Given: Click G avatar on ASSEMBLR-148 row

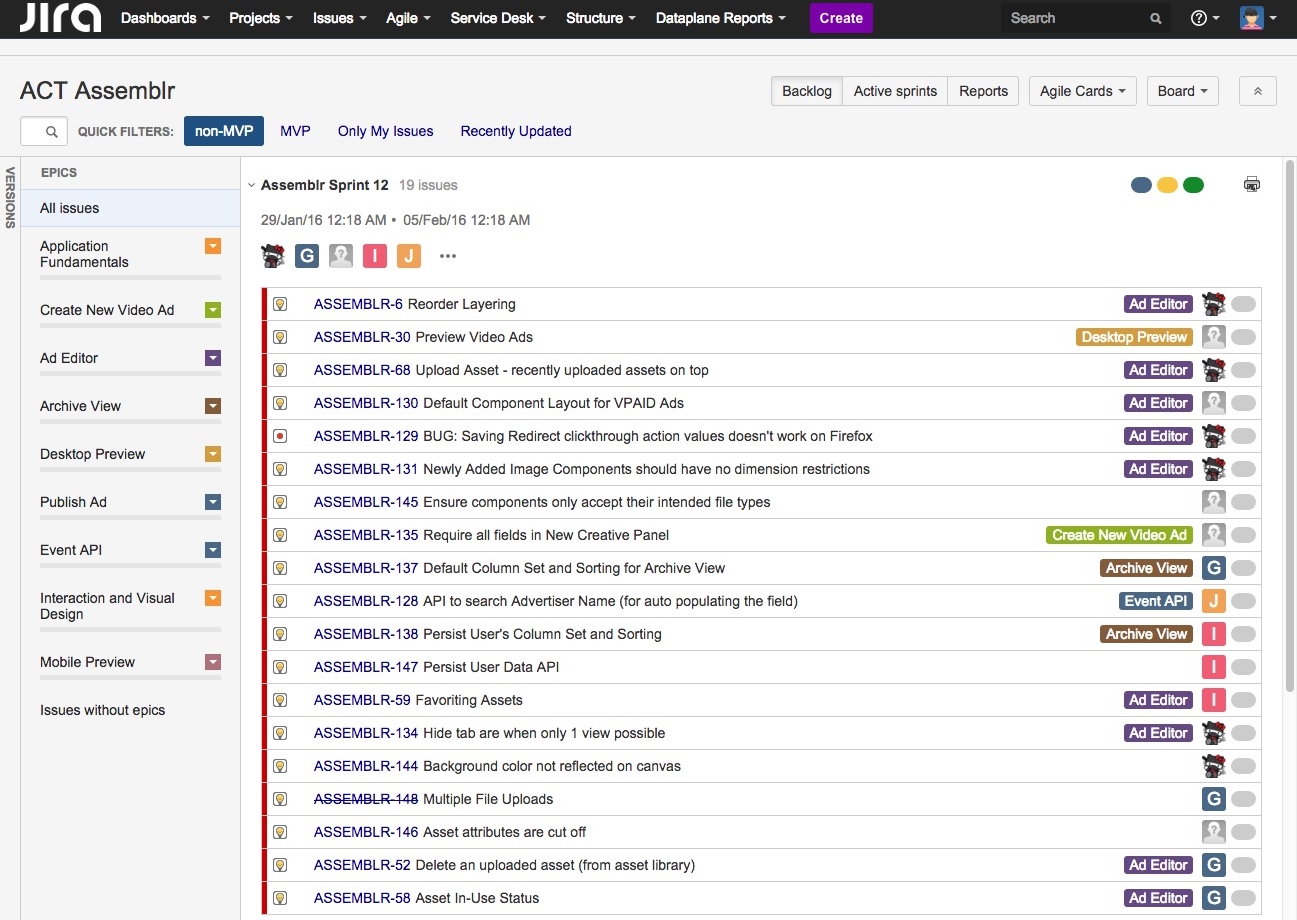Looking at the screenshot, I should click(x=1213, y=799).
